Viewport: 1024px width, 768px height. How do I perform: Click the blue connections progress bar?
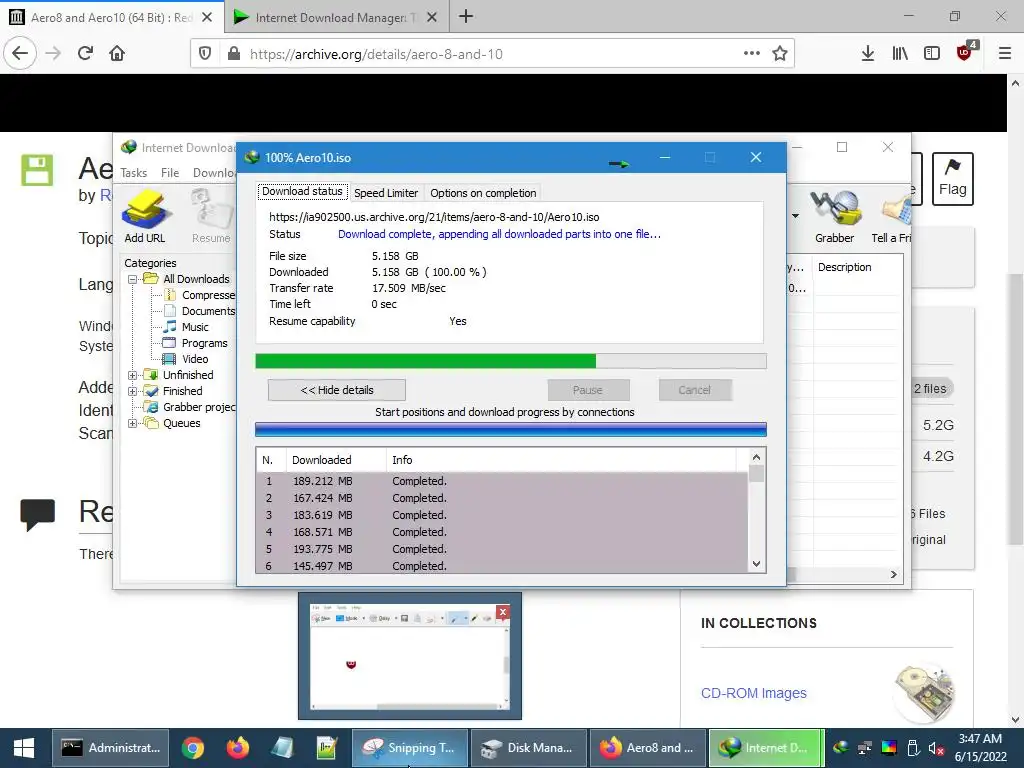pos(511,429)
